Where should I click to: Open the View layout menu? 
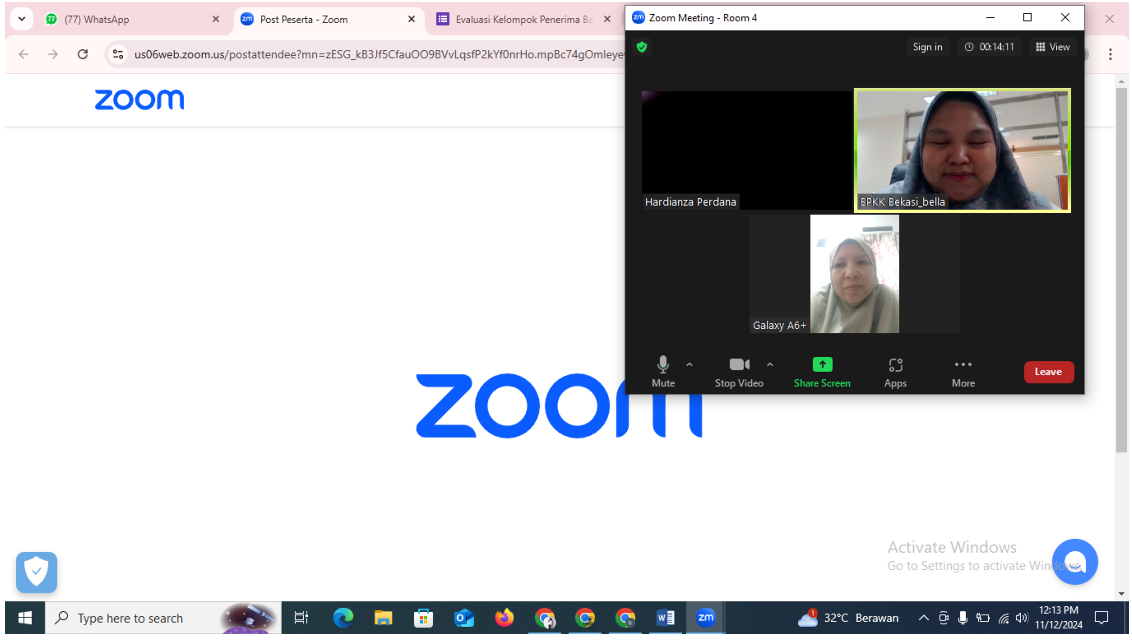pyautogui.click(x=1053, y=47)
